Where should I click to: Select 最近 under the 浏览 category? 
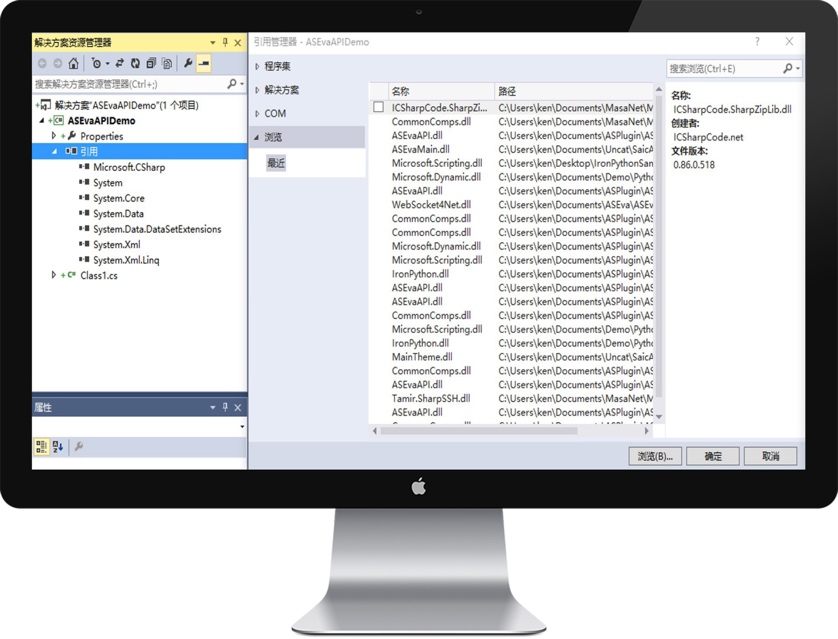pos(276,163)
